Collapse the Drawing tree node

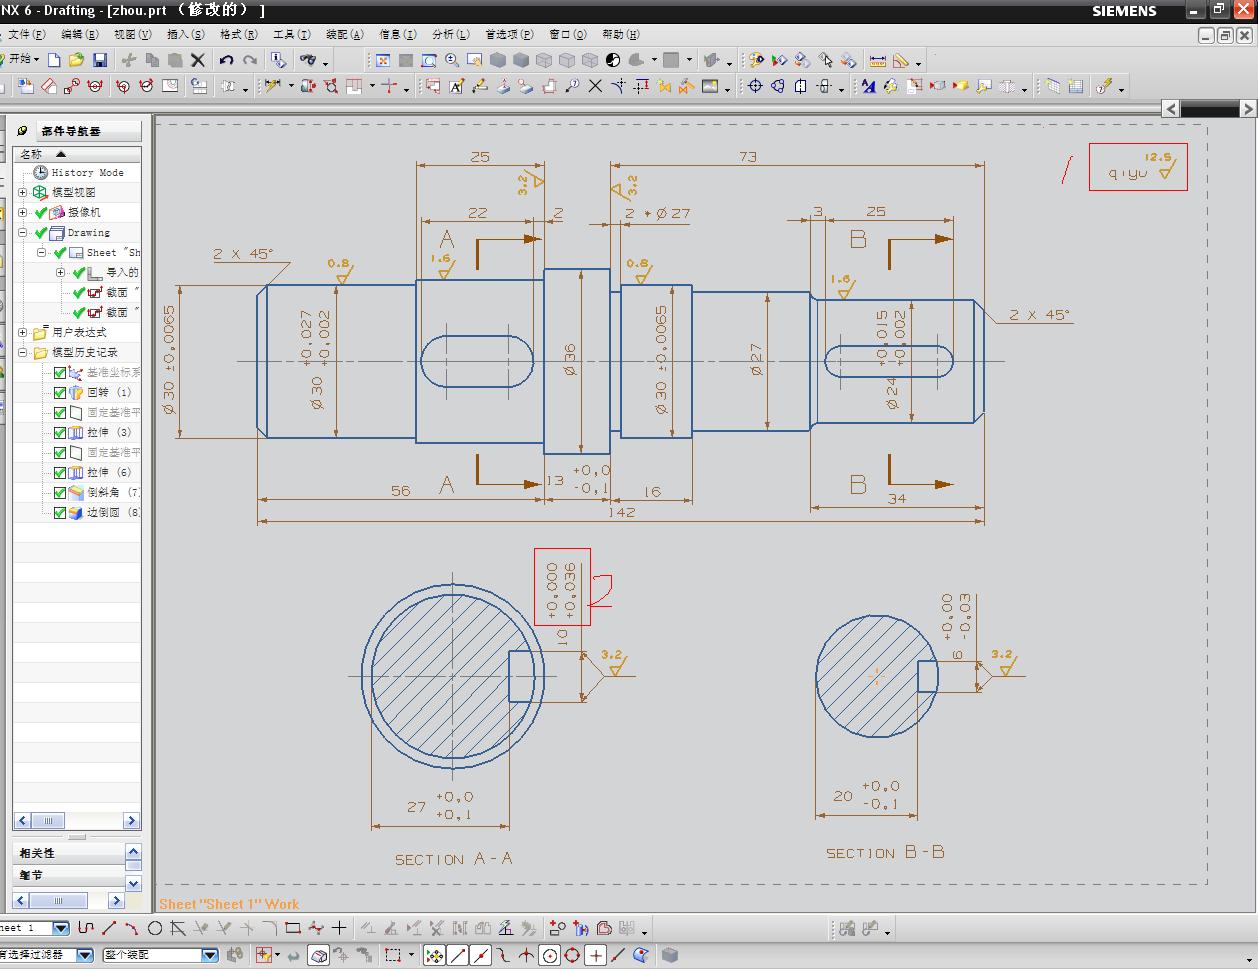click(23, 232)
